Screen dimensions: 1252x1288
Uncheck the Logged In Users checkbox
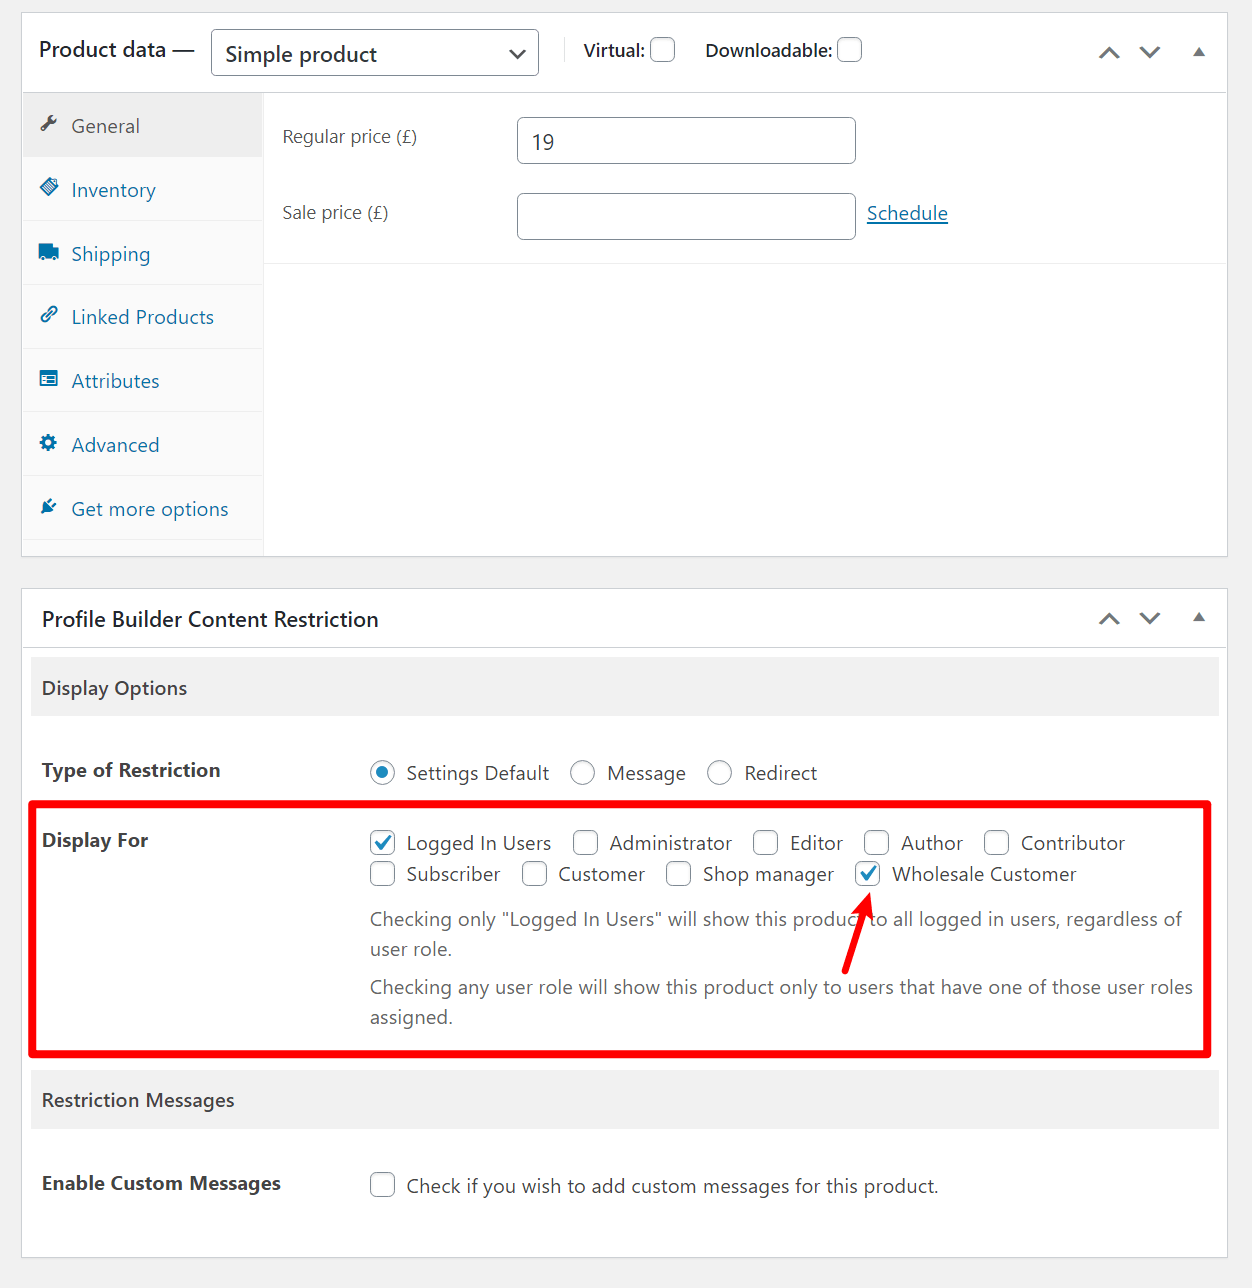pos(382,843)
